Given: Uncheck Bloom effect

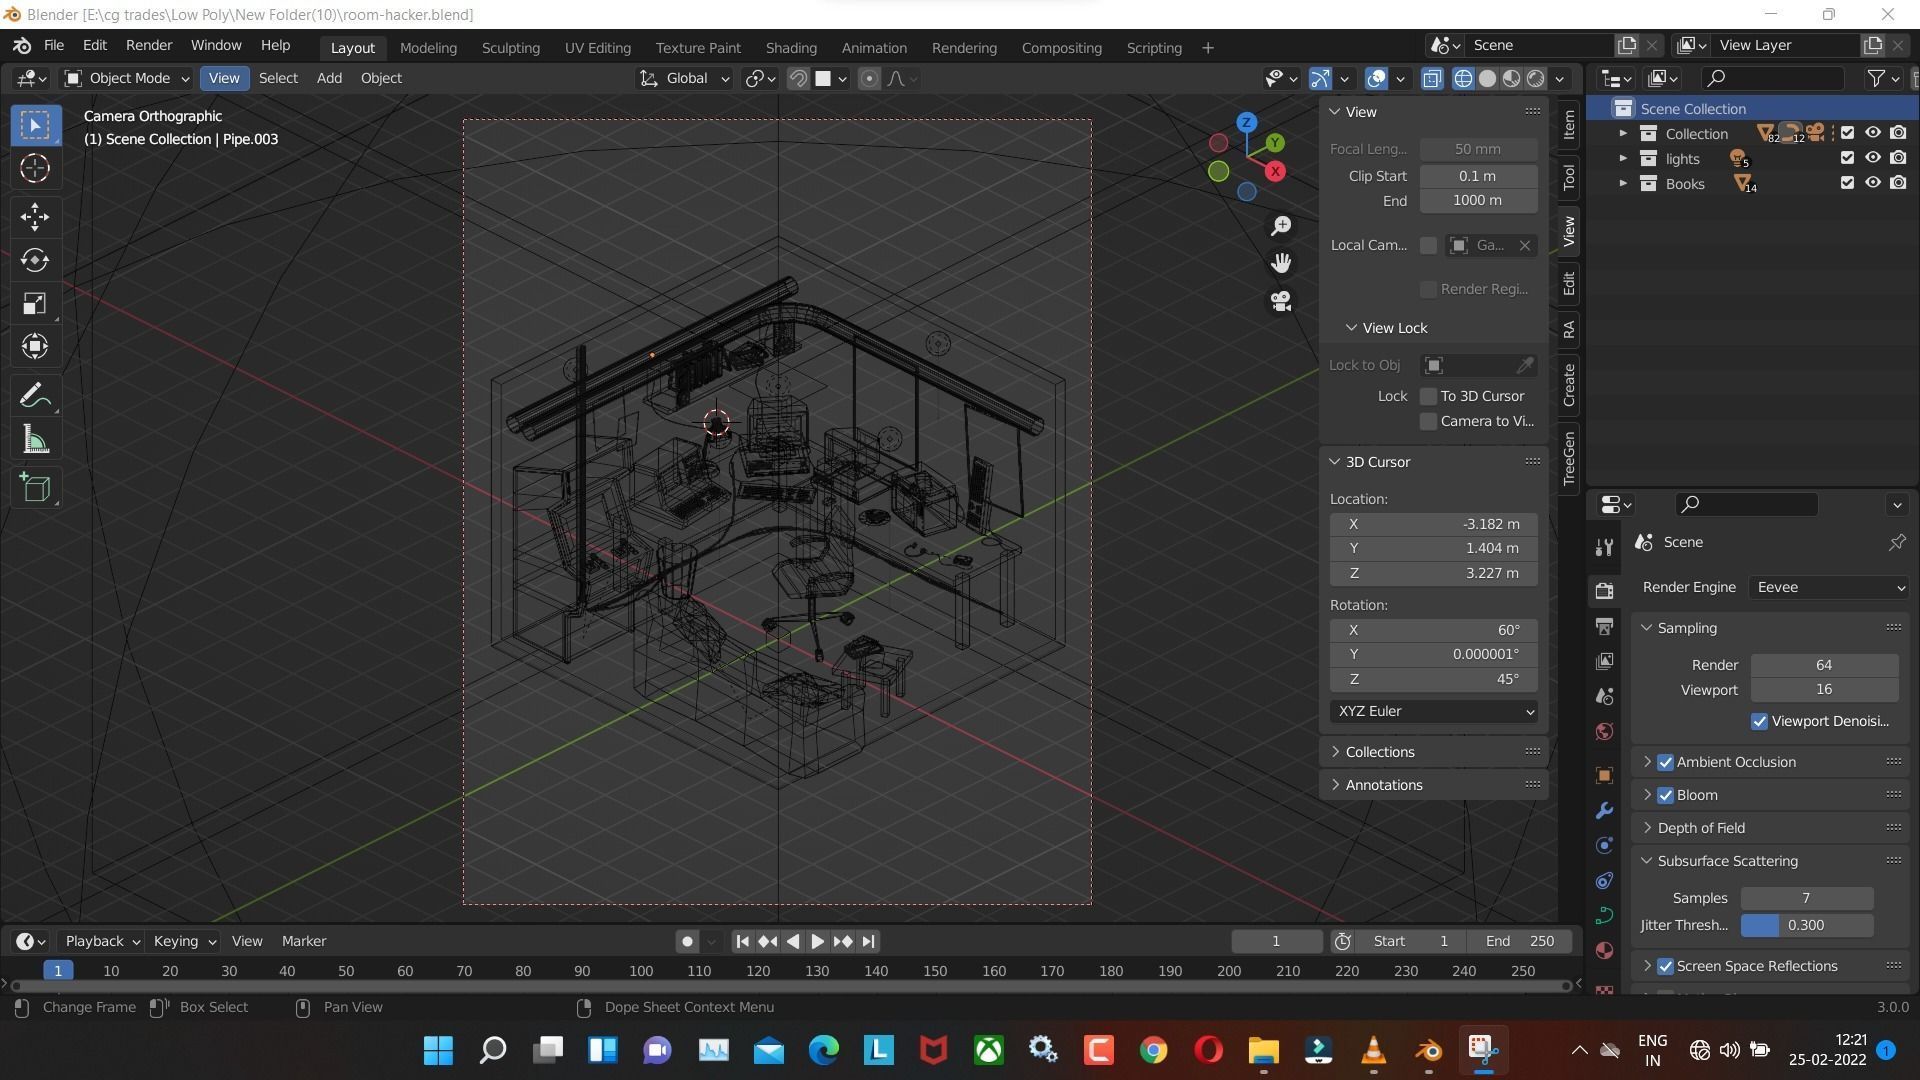Looking at the screenshot, I should coord(1665,795).
